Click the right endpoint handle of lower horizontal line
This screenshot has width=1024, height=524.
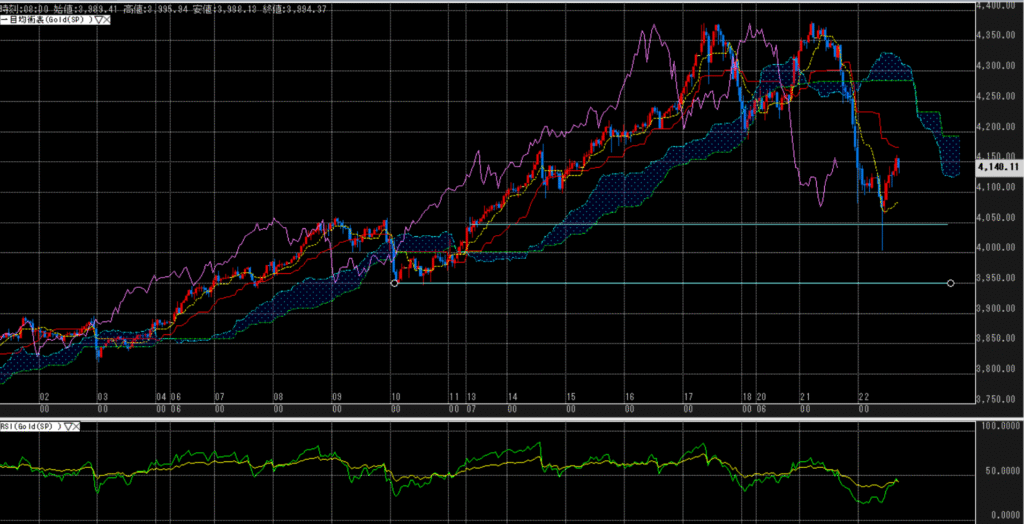(950, 283)
